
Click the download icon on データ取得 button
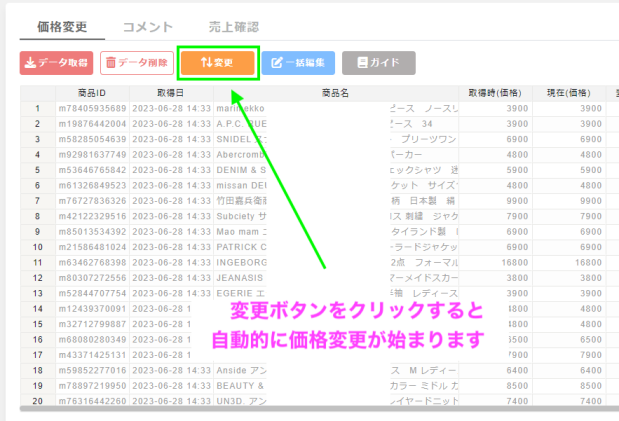tap(30, 63)
